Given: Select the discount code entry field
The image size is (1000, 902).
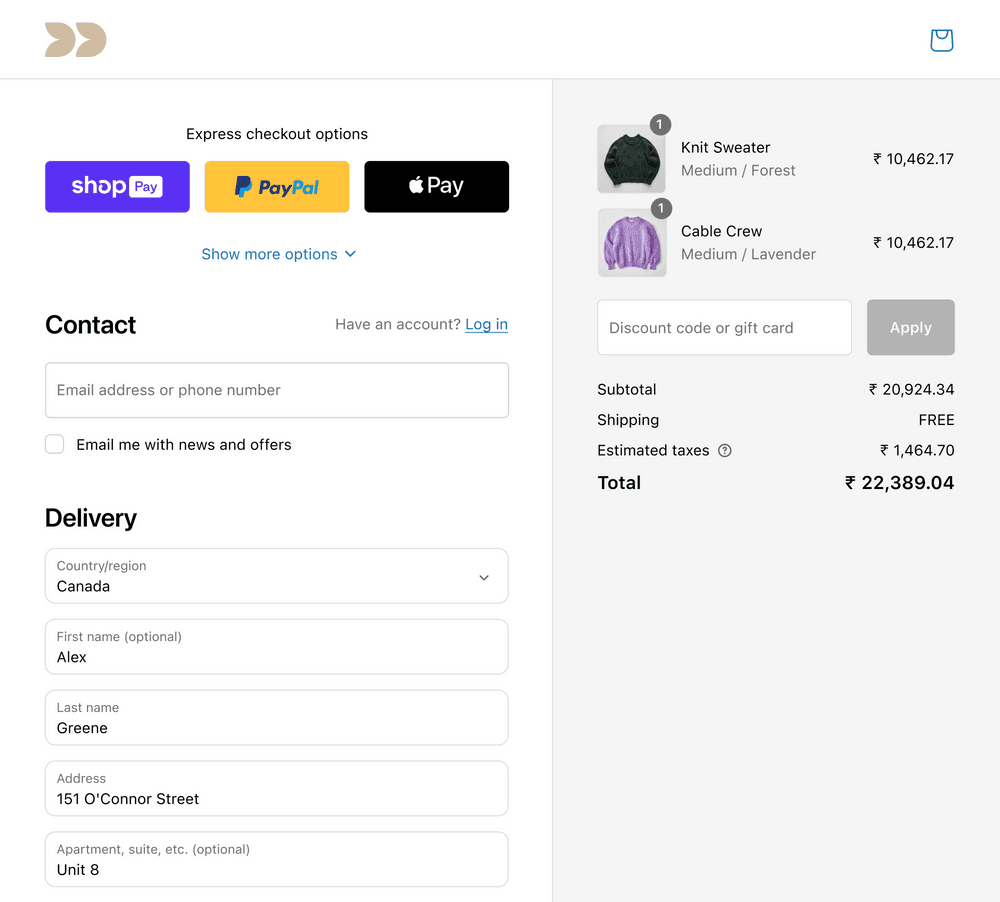Looking at the screenshot, I should [724, 327].
